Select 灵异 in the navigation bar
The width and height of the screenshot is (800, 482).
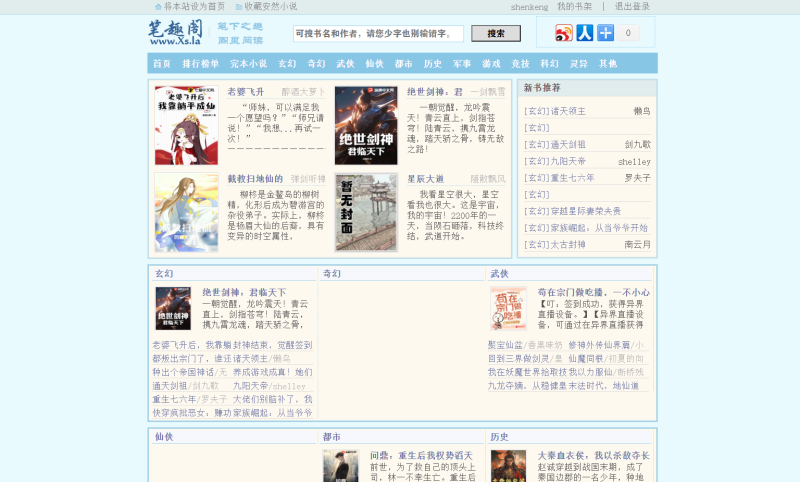click(579, 64)
